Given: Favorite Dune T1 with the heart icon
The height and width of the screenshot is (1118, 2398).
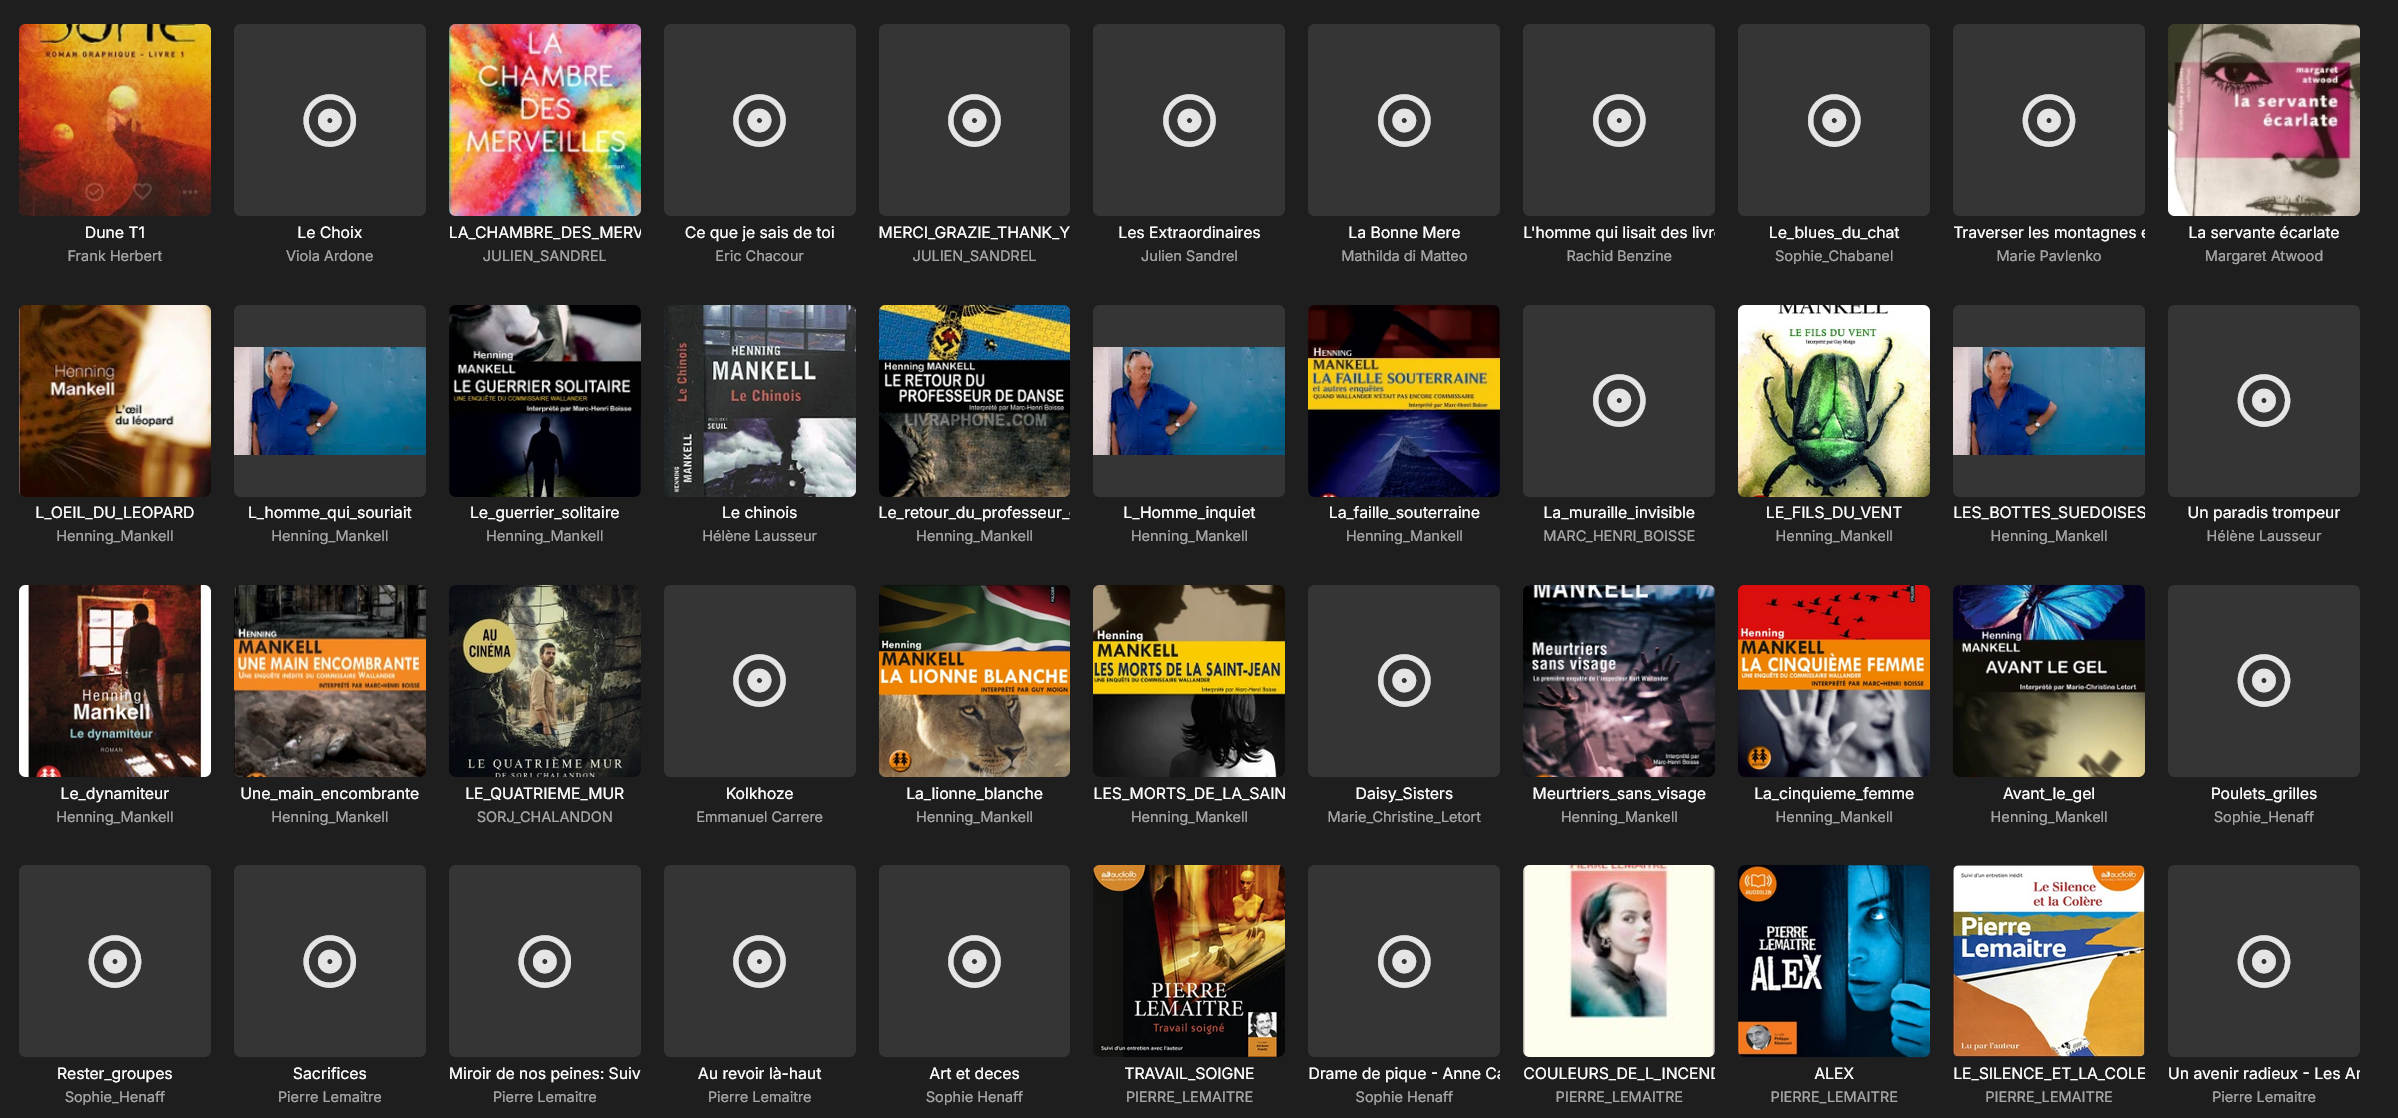Looking at the screenshot, I should click(x=143, y=191).
